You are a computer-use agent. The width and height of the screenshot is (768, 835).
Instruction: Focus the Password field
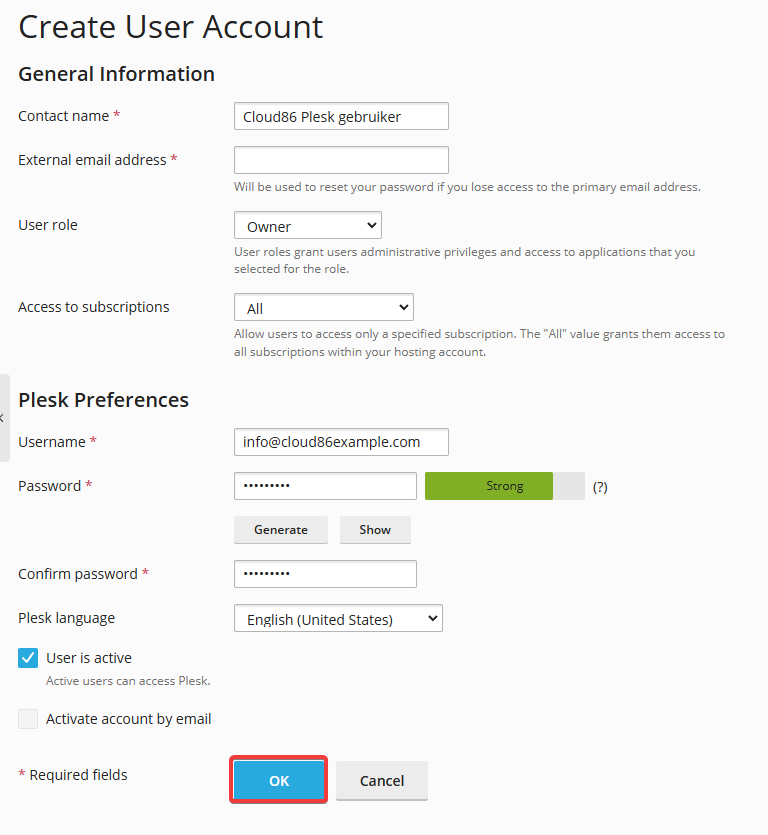tap(325, 486)
